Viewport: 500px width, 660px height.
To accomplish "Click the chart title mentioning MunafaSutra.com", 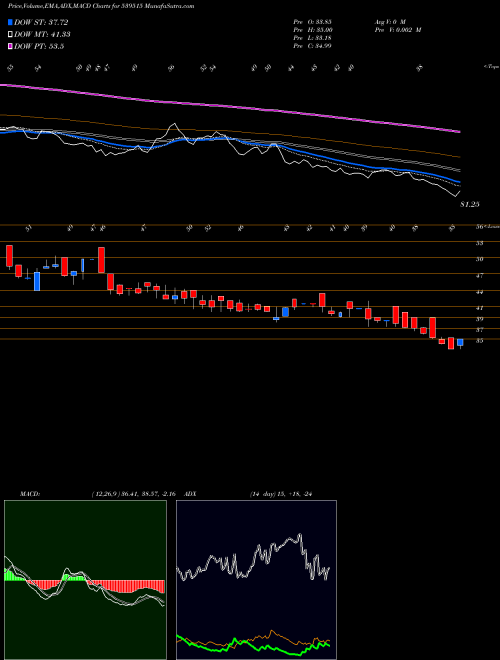I will pyautogui.click(x=101, y=7).
